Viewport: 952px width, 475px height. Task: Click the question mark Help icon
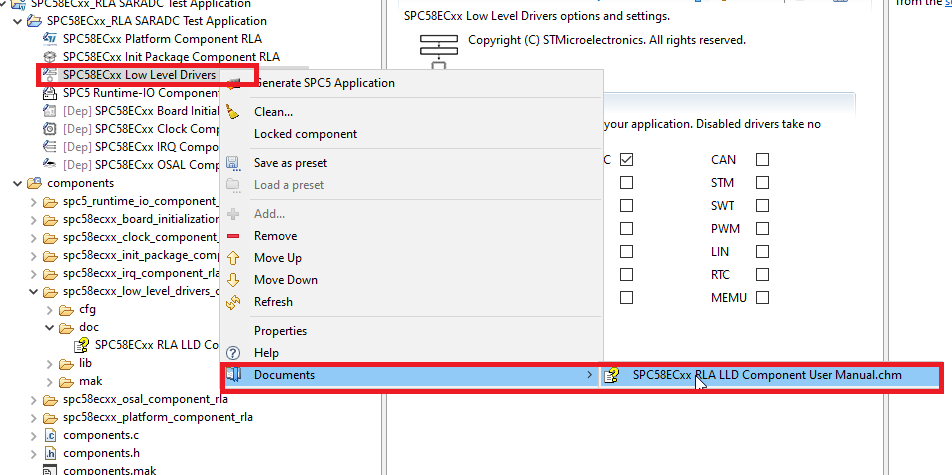pyautogui.click(x=233, y=352)
